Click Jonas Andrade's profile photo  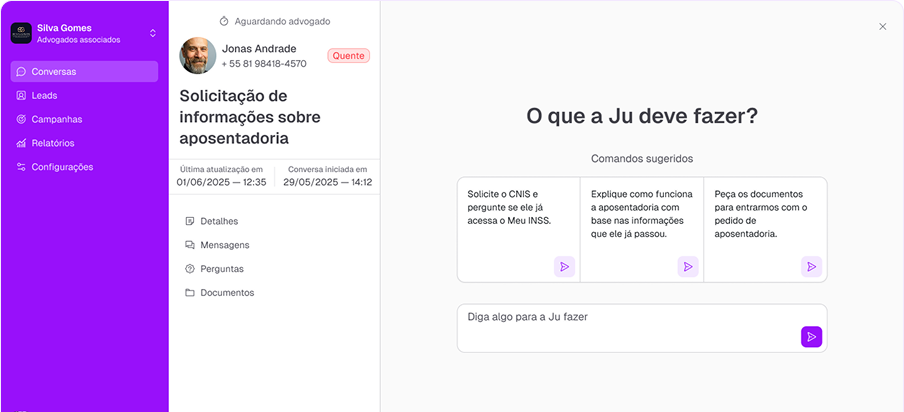(x=198, y=56)
